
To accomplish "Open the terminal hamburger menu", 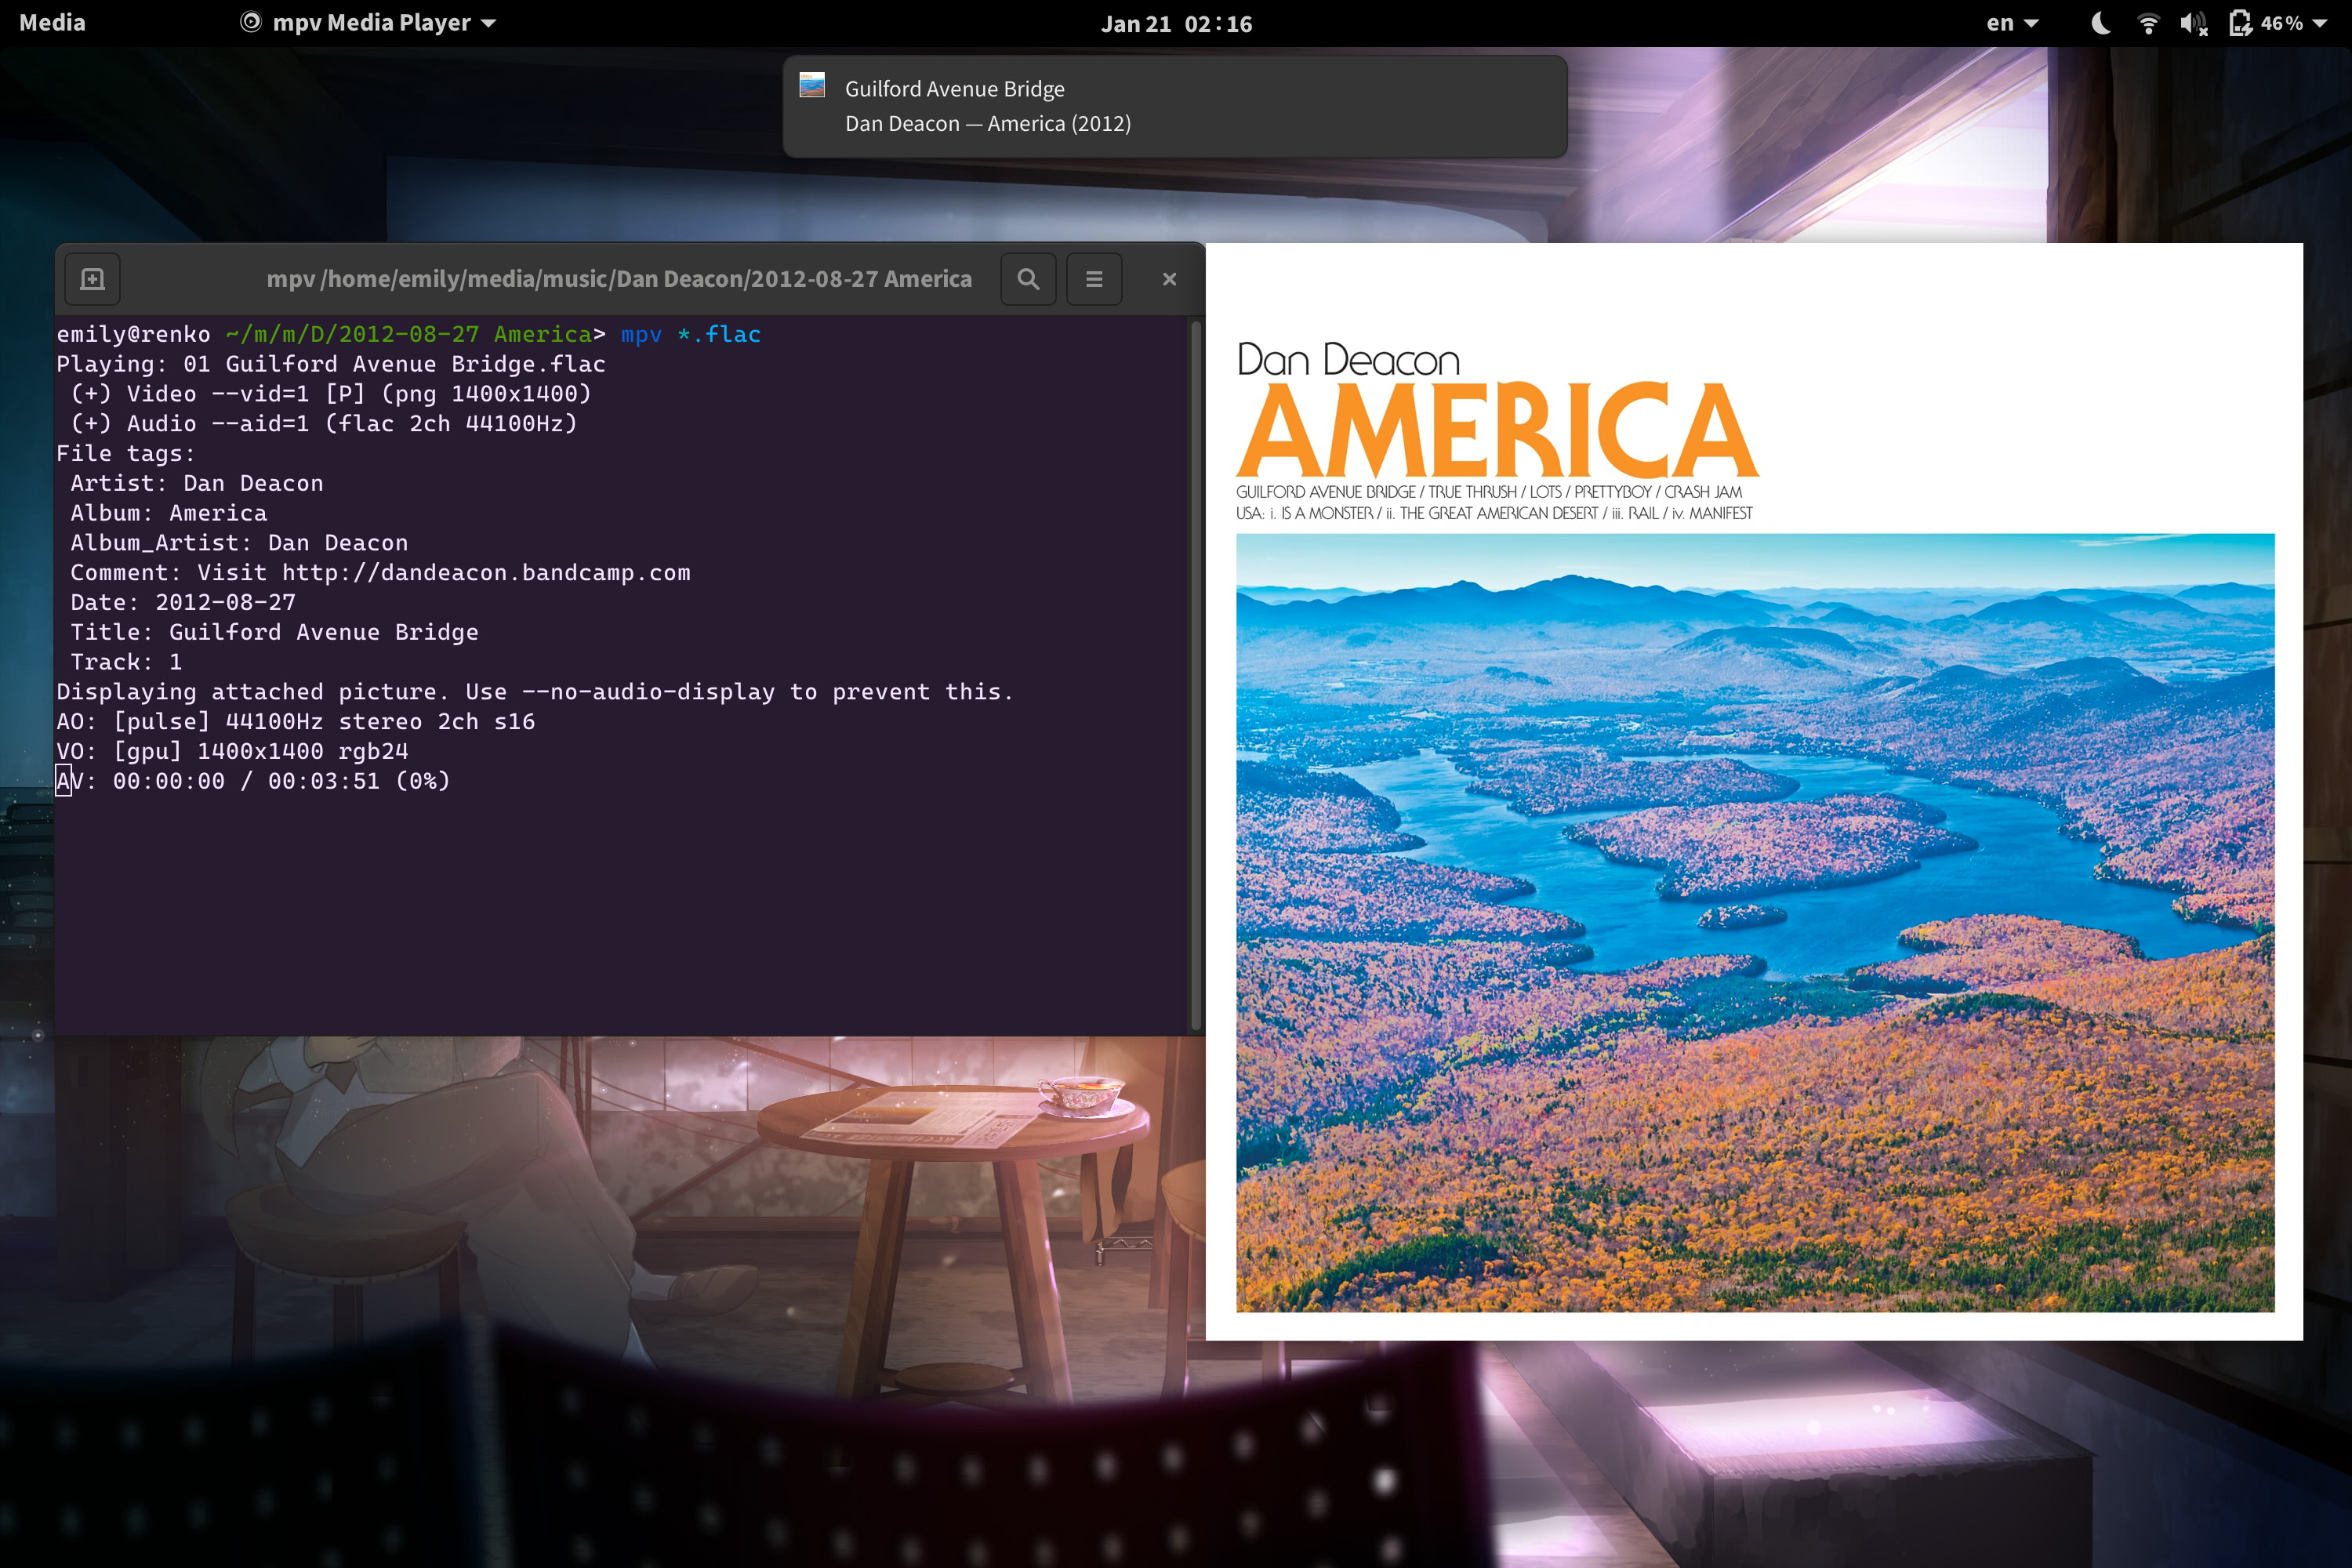I will pos(1094,279).
